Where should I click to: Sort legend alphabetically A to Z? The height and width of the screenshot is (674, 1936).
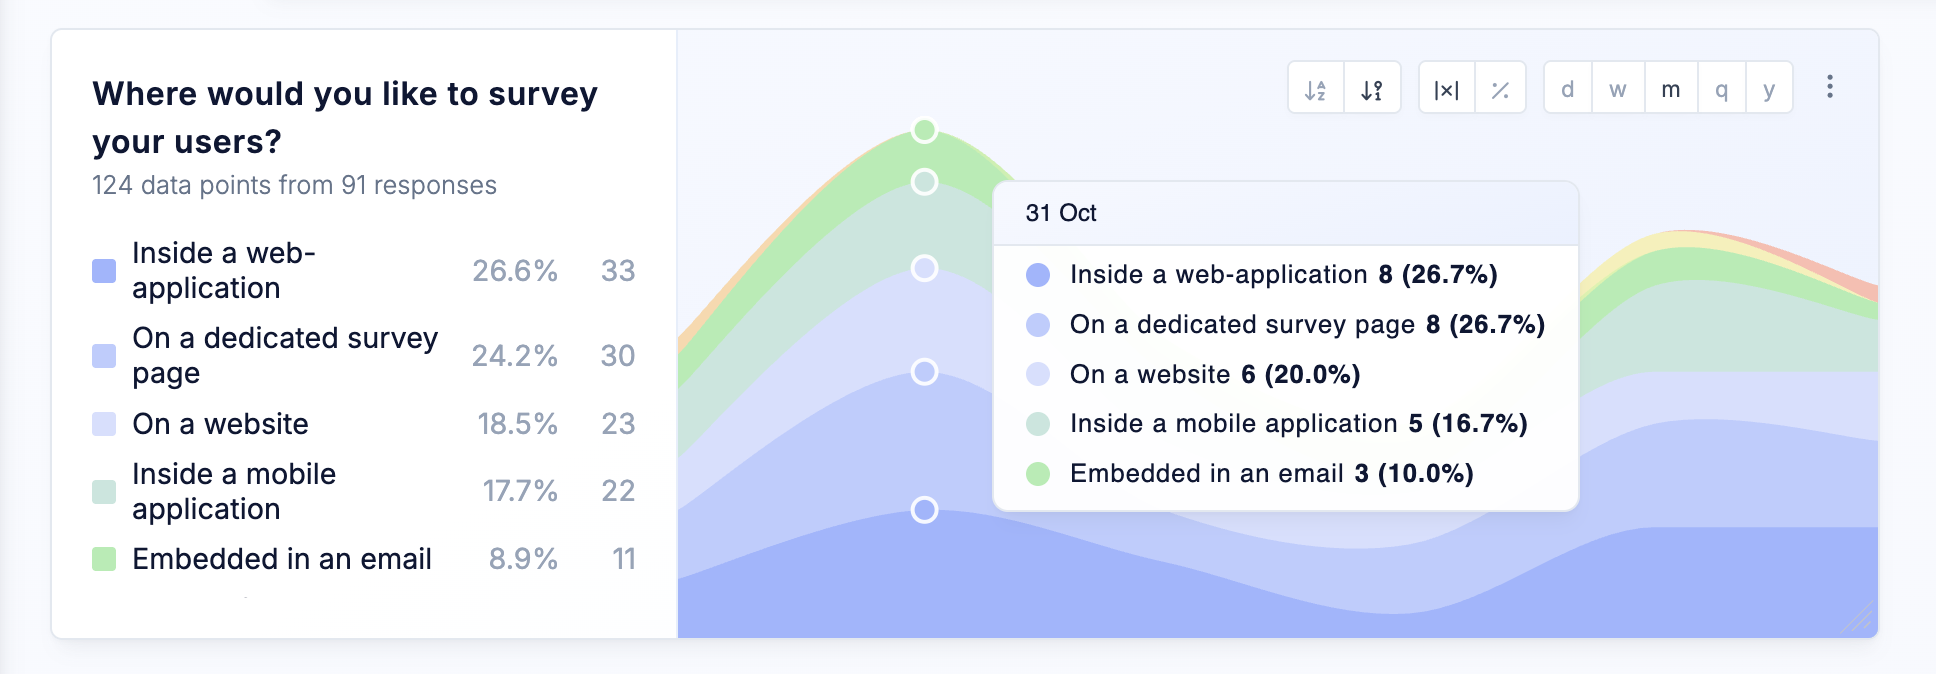pyautogui.click(x=1316, y=89)
